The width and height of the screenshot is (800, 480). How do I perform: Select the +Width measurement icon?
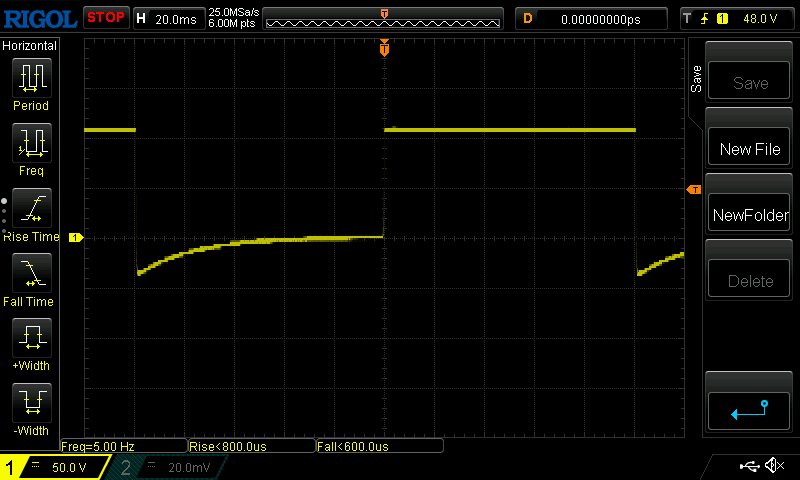coord(32,338)
